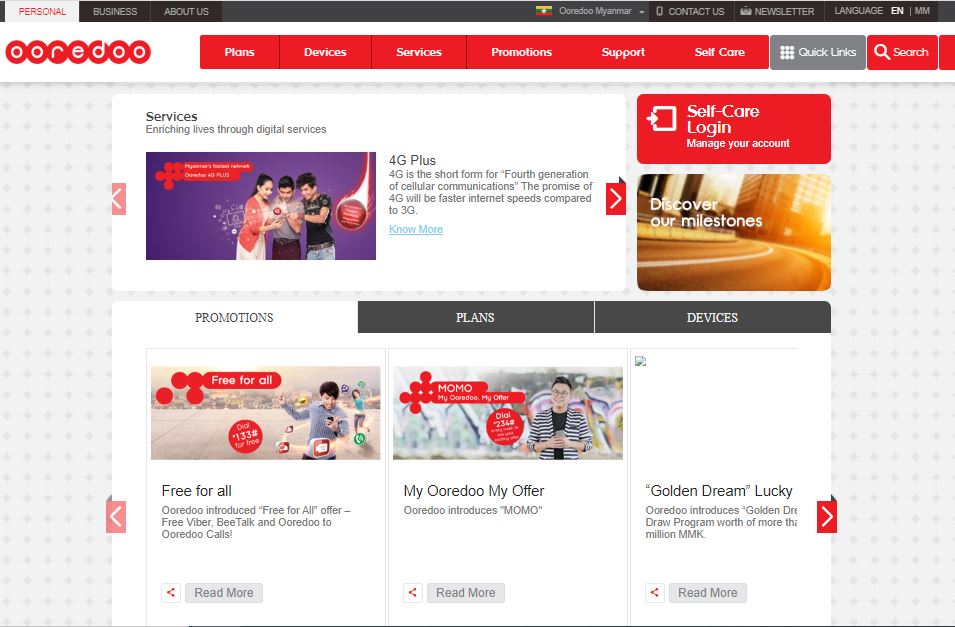Share the My Ooredoo My Offer promotion
This screenshot has height=627, width=955.
coord(412,593)
